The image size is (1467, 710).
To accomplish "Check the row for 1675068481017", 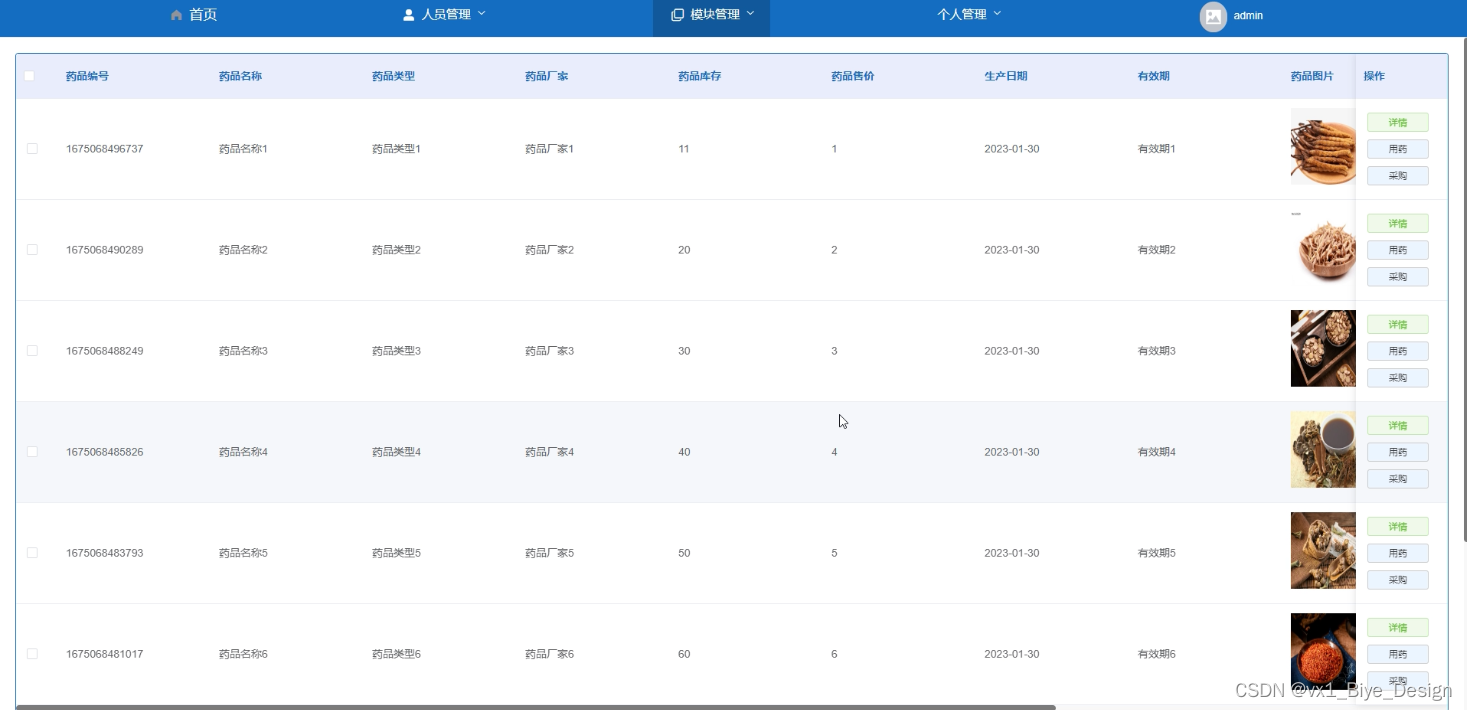I will pyautogui.click(x=32, y=654).
